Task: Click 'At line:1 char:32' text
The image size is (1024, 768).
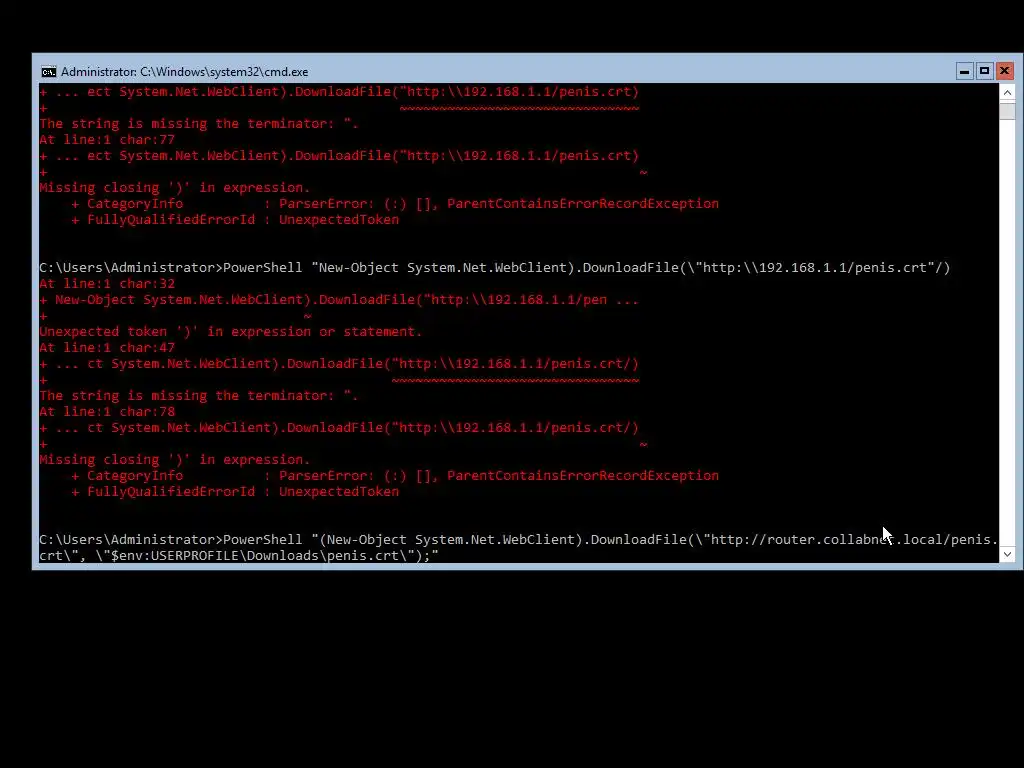Action: click(107, 284)
